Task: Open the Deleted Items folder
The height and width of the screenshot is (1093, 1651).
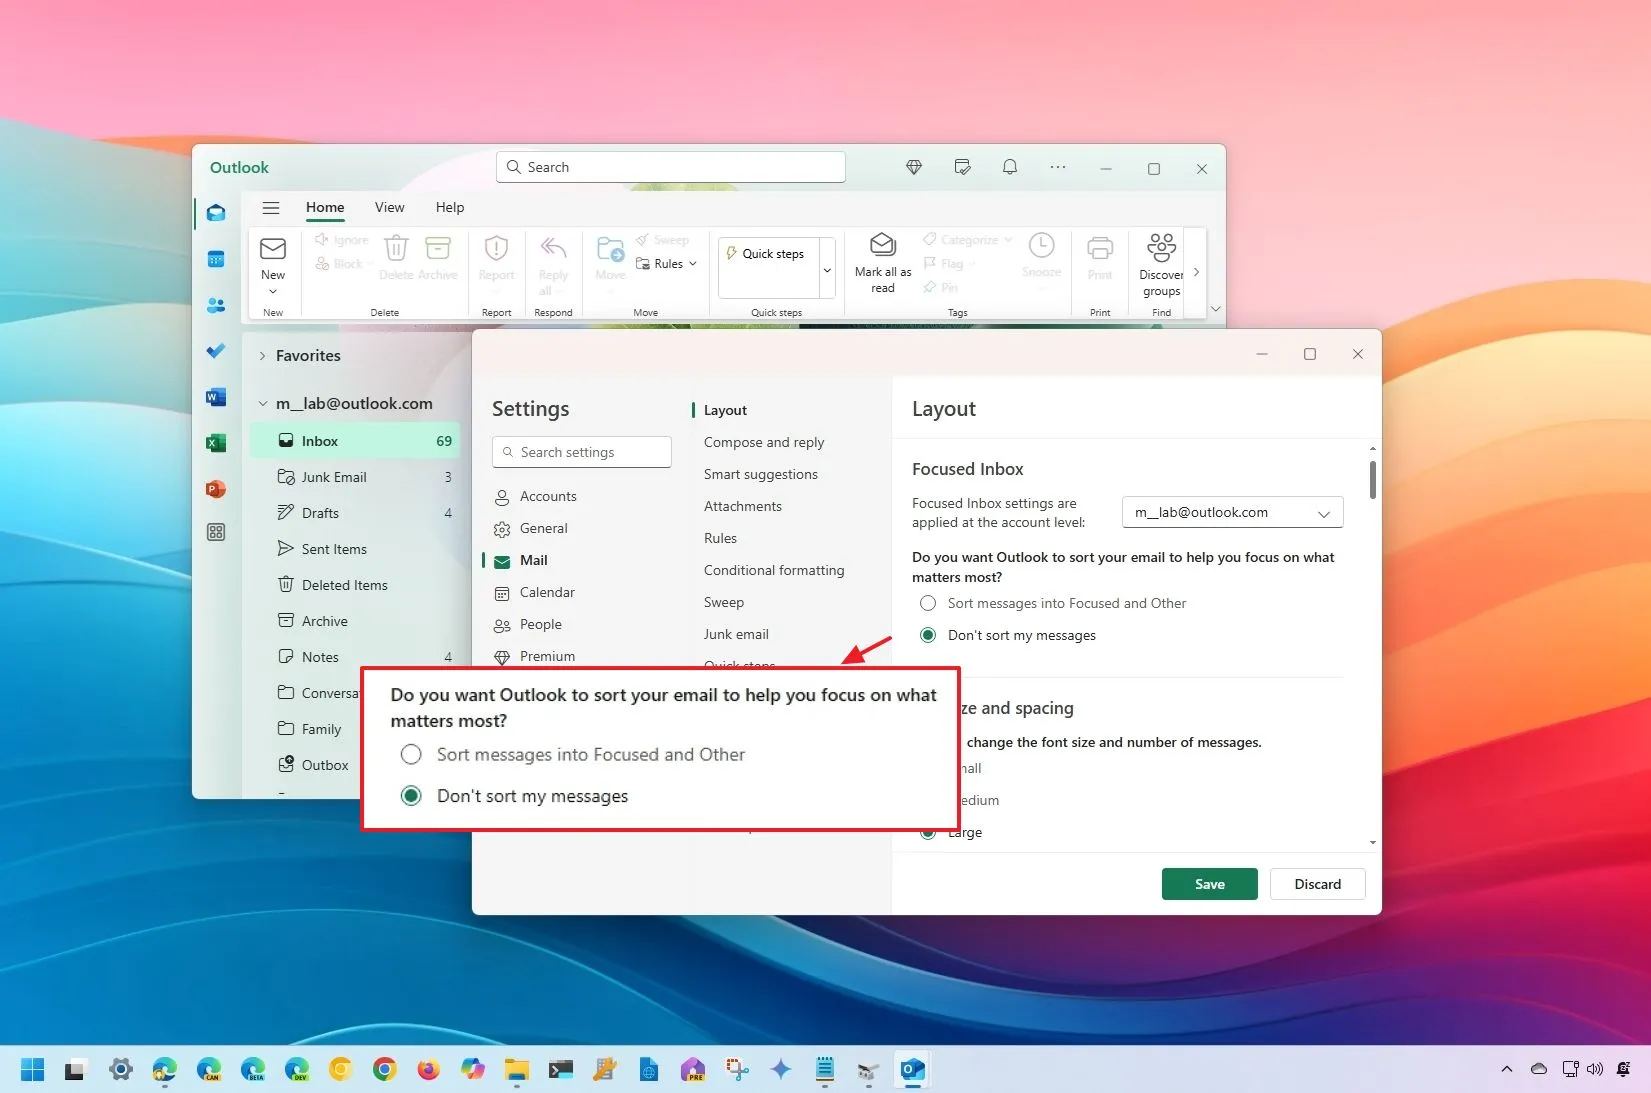Action: pyautogui.click(x=355, y=585)
